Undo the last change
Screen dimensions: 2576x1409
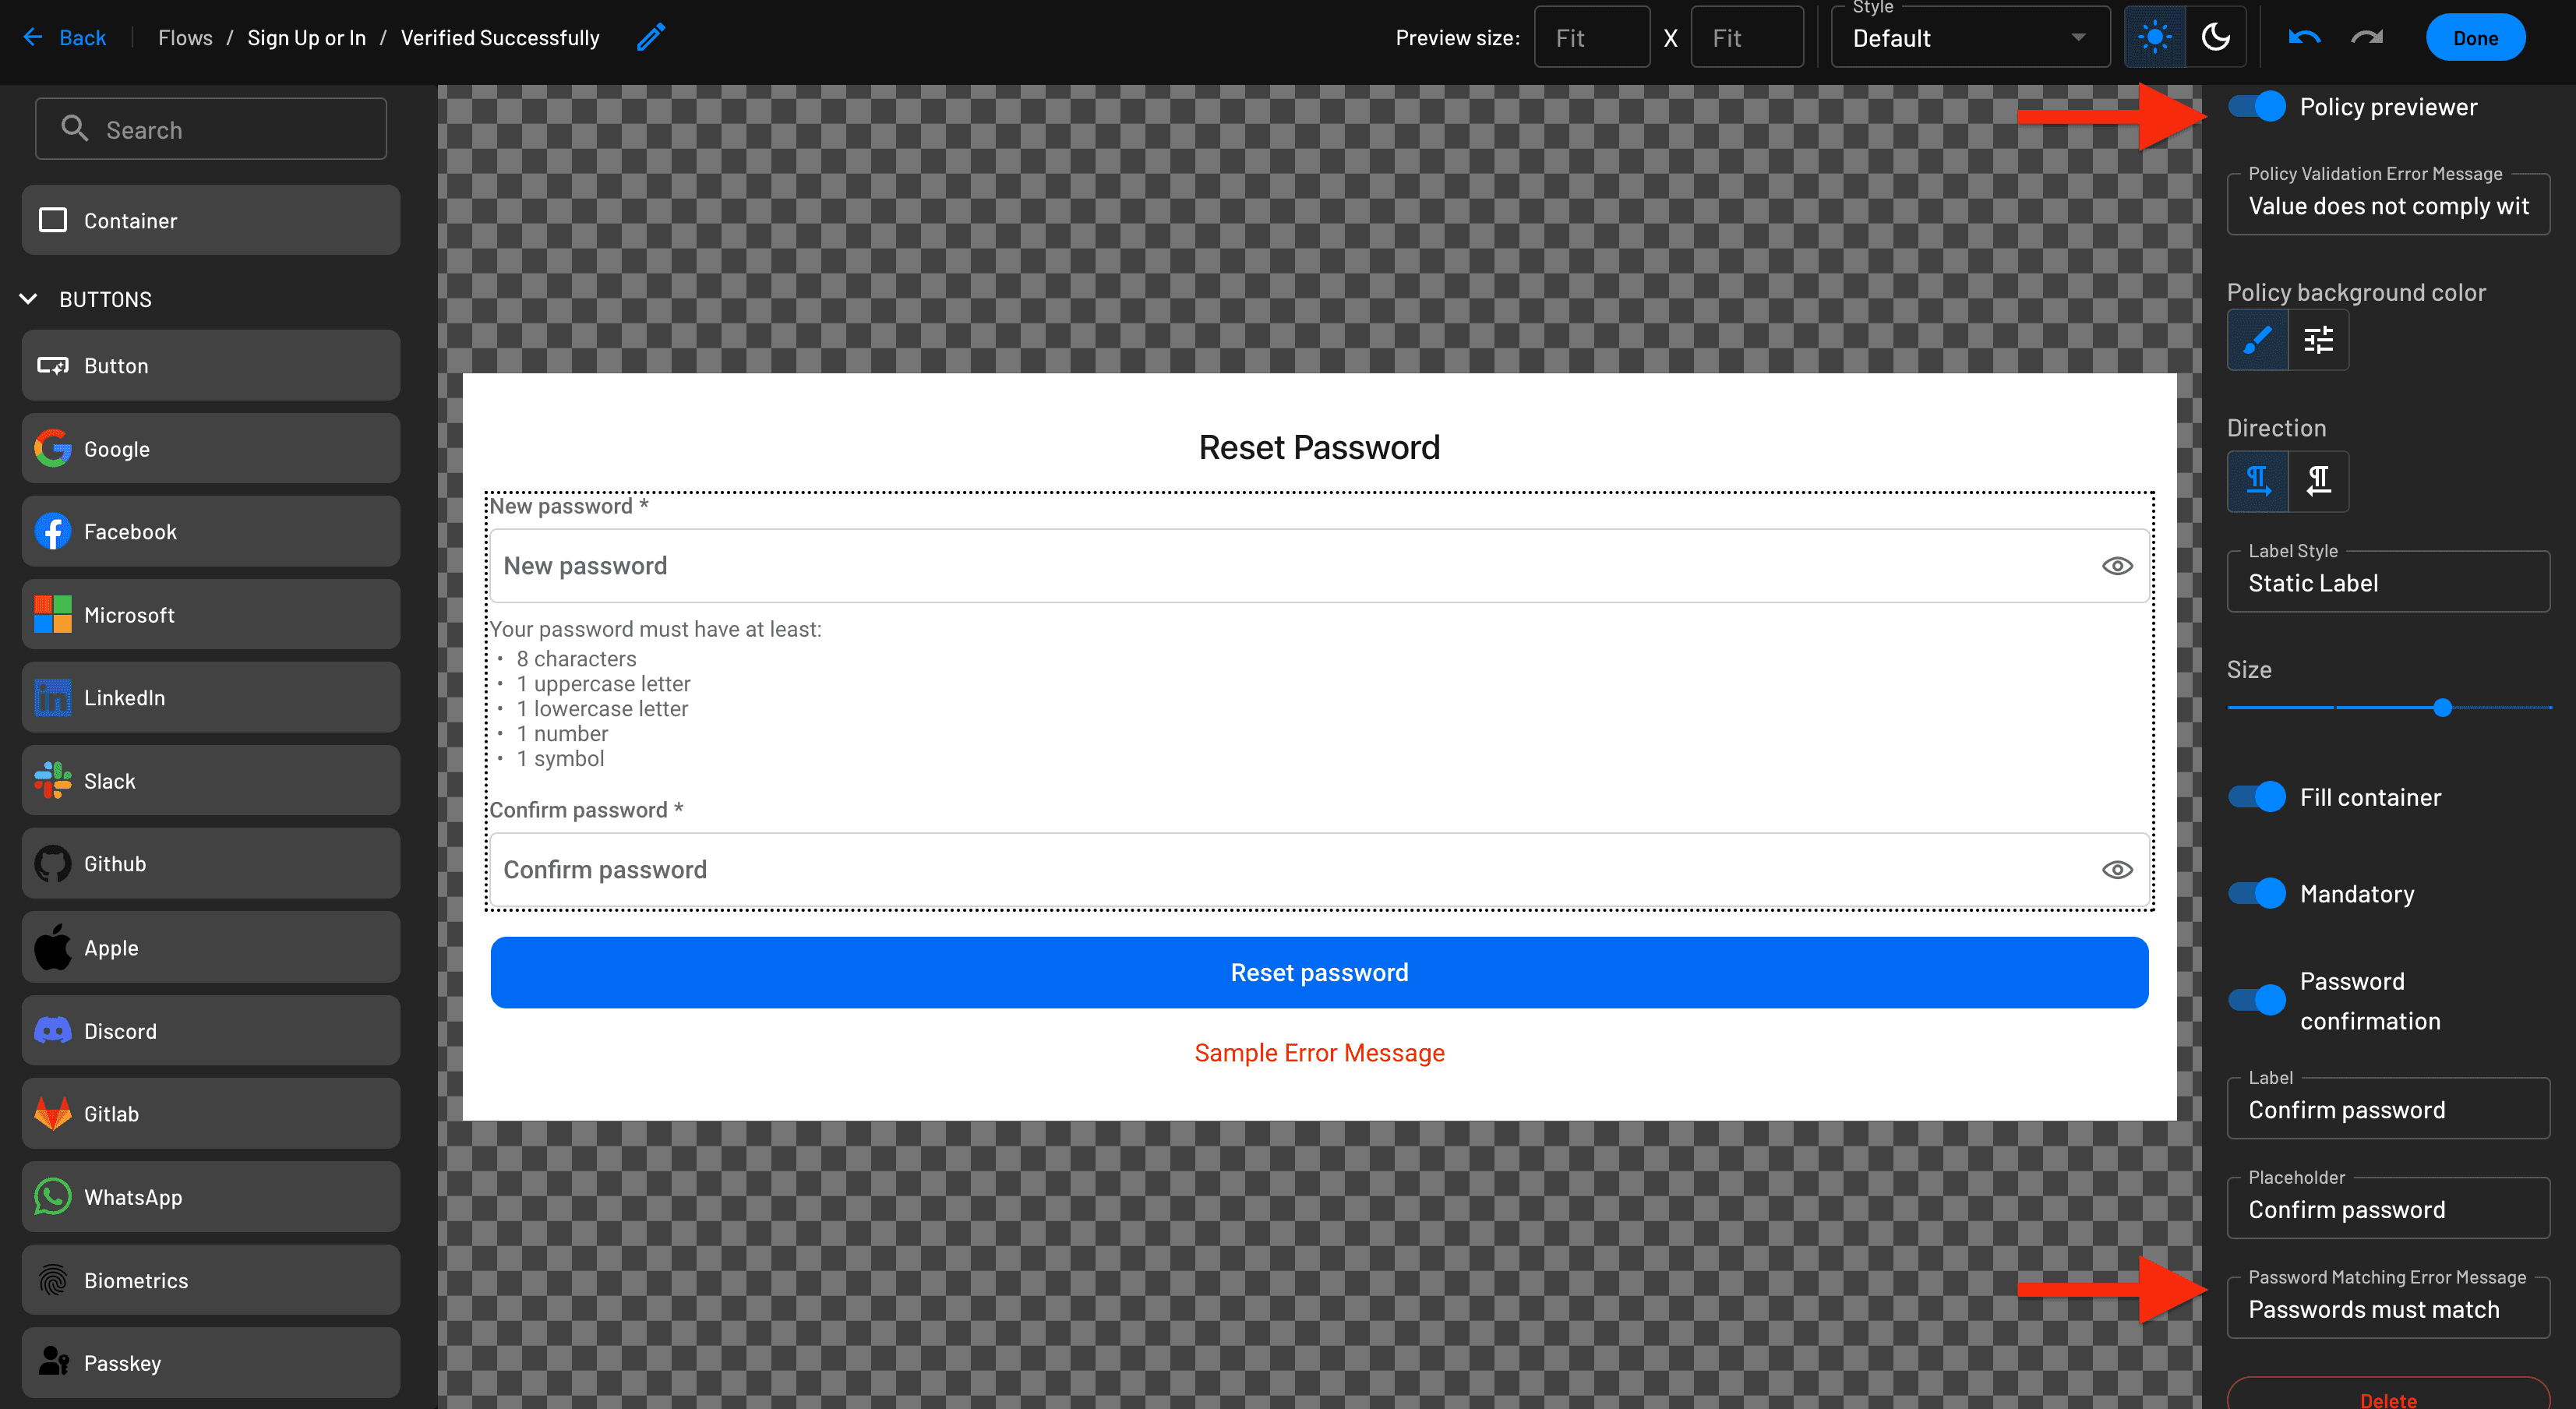pyautogui.click(x=2303, y=36)
